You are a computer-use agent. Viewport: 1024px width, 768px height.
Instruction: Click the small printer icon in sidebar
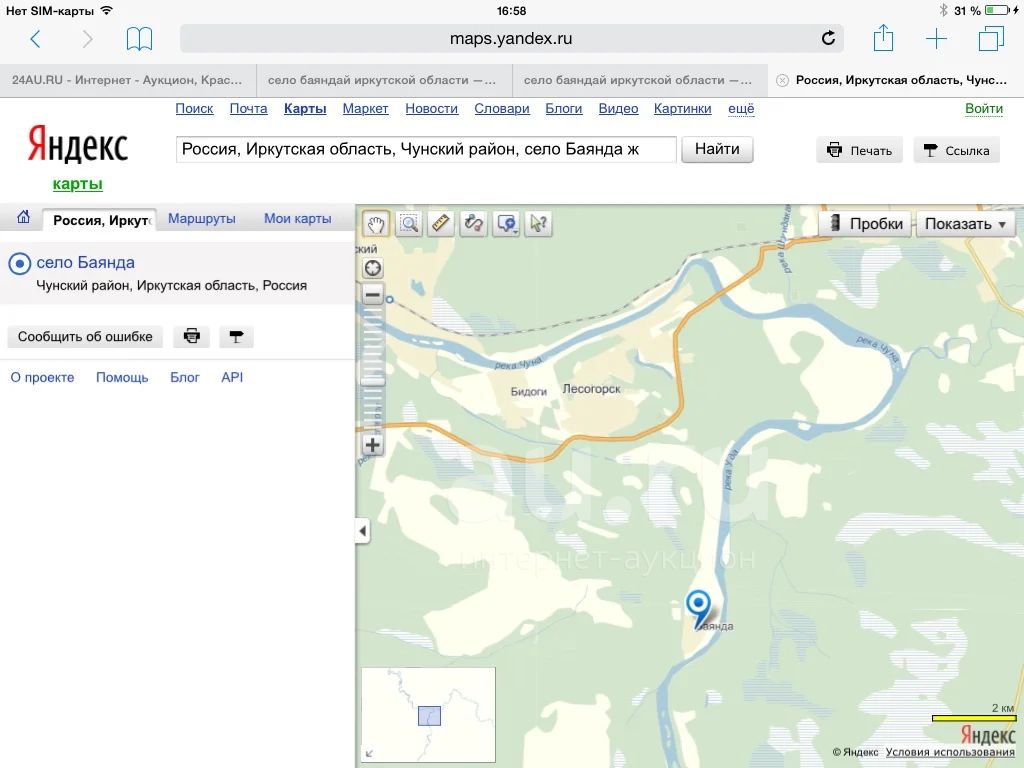tap(191, 336)
